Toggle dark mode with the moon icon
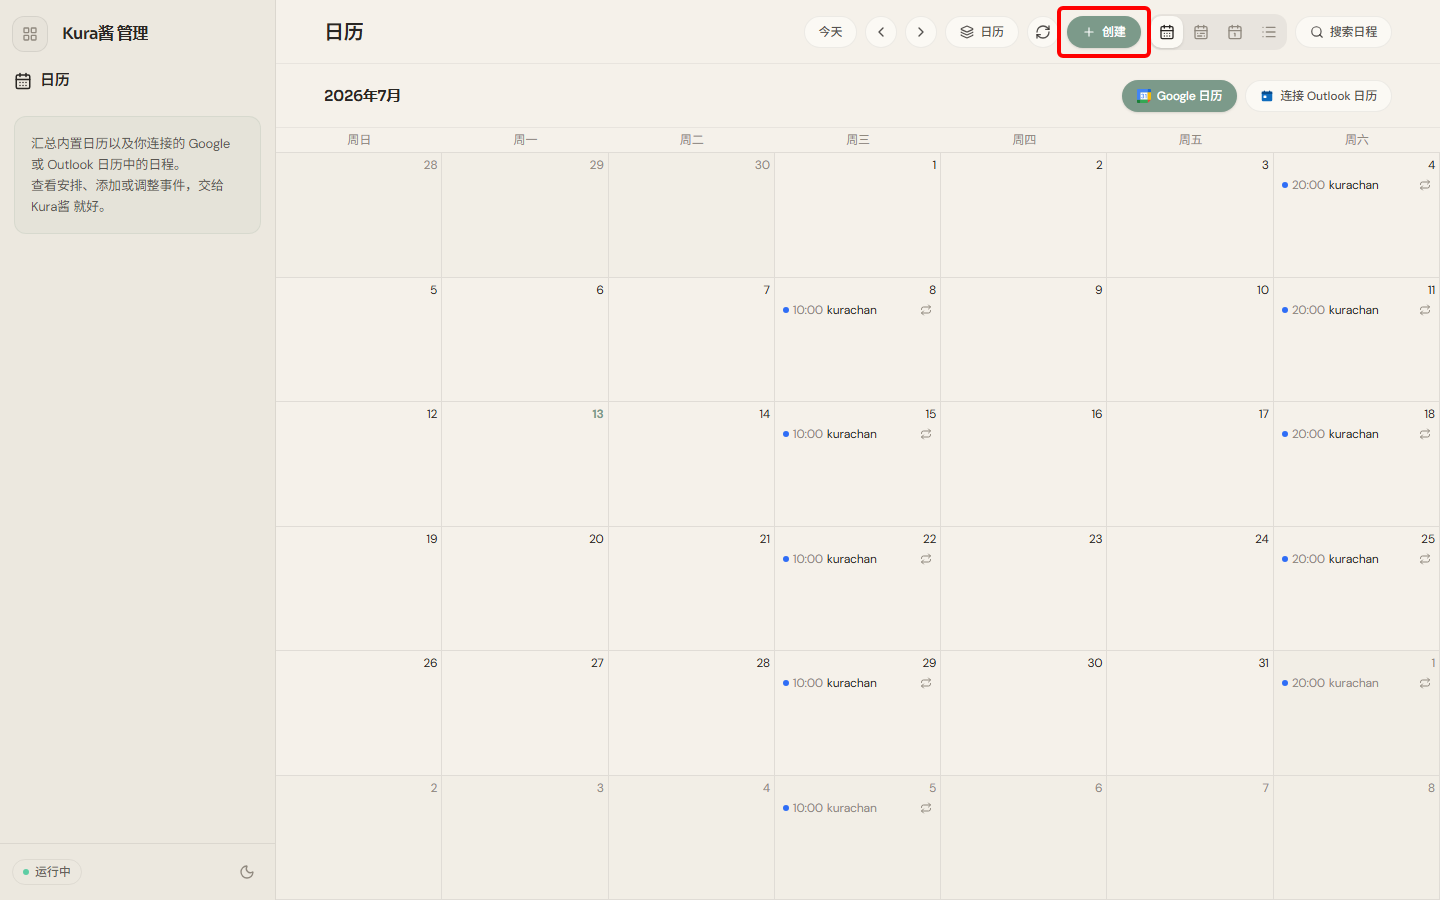This screenshot has height=900, width=1440. (247, 872)
